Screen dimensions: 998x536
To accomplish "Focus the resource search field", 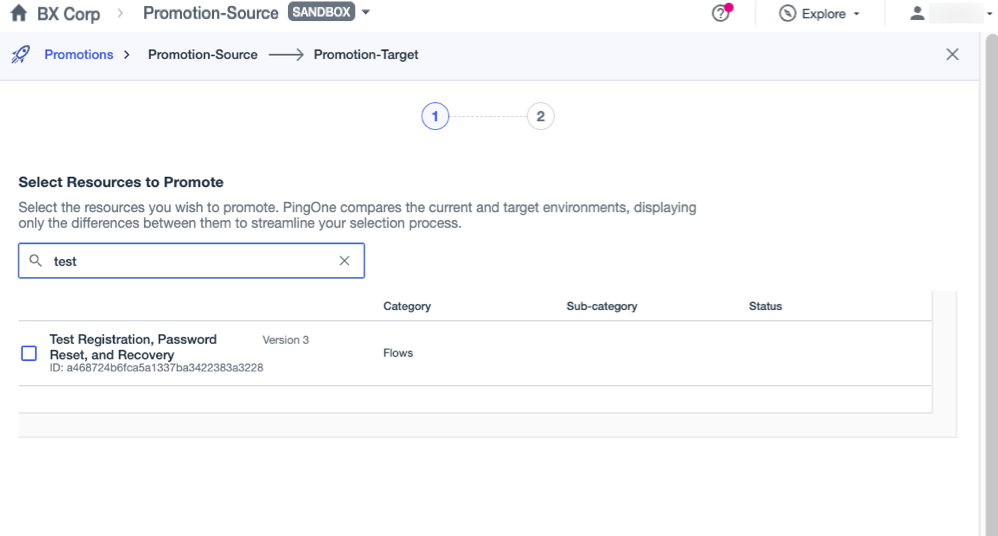I will (x=192, y=260).
